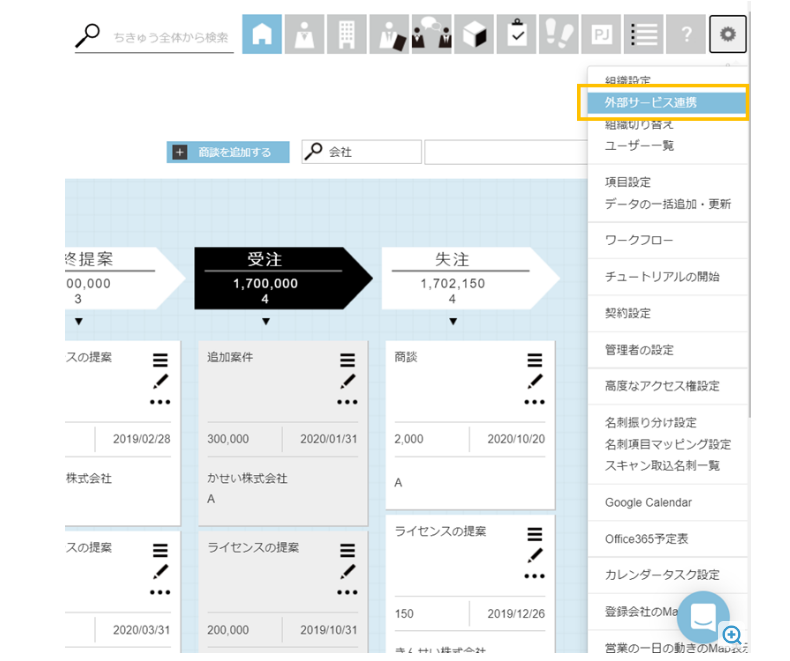790x661 pixels.
Task: Open the business card person icon
Action: [389, 34]
